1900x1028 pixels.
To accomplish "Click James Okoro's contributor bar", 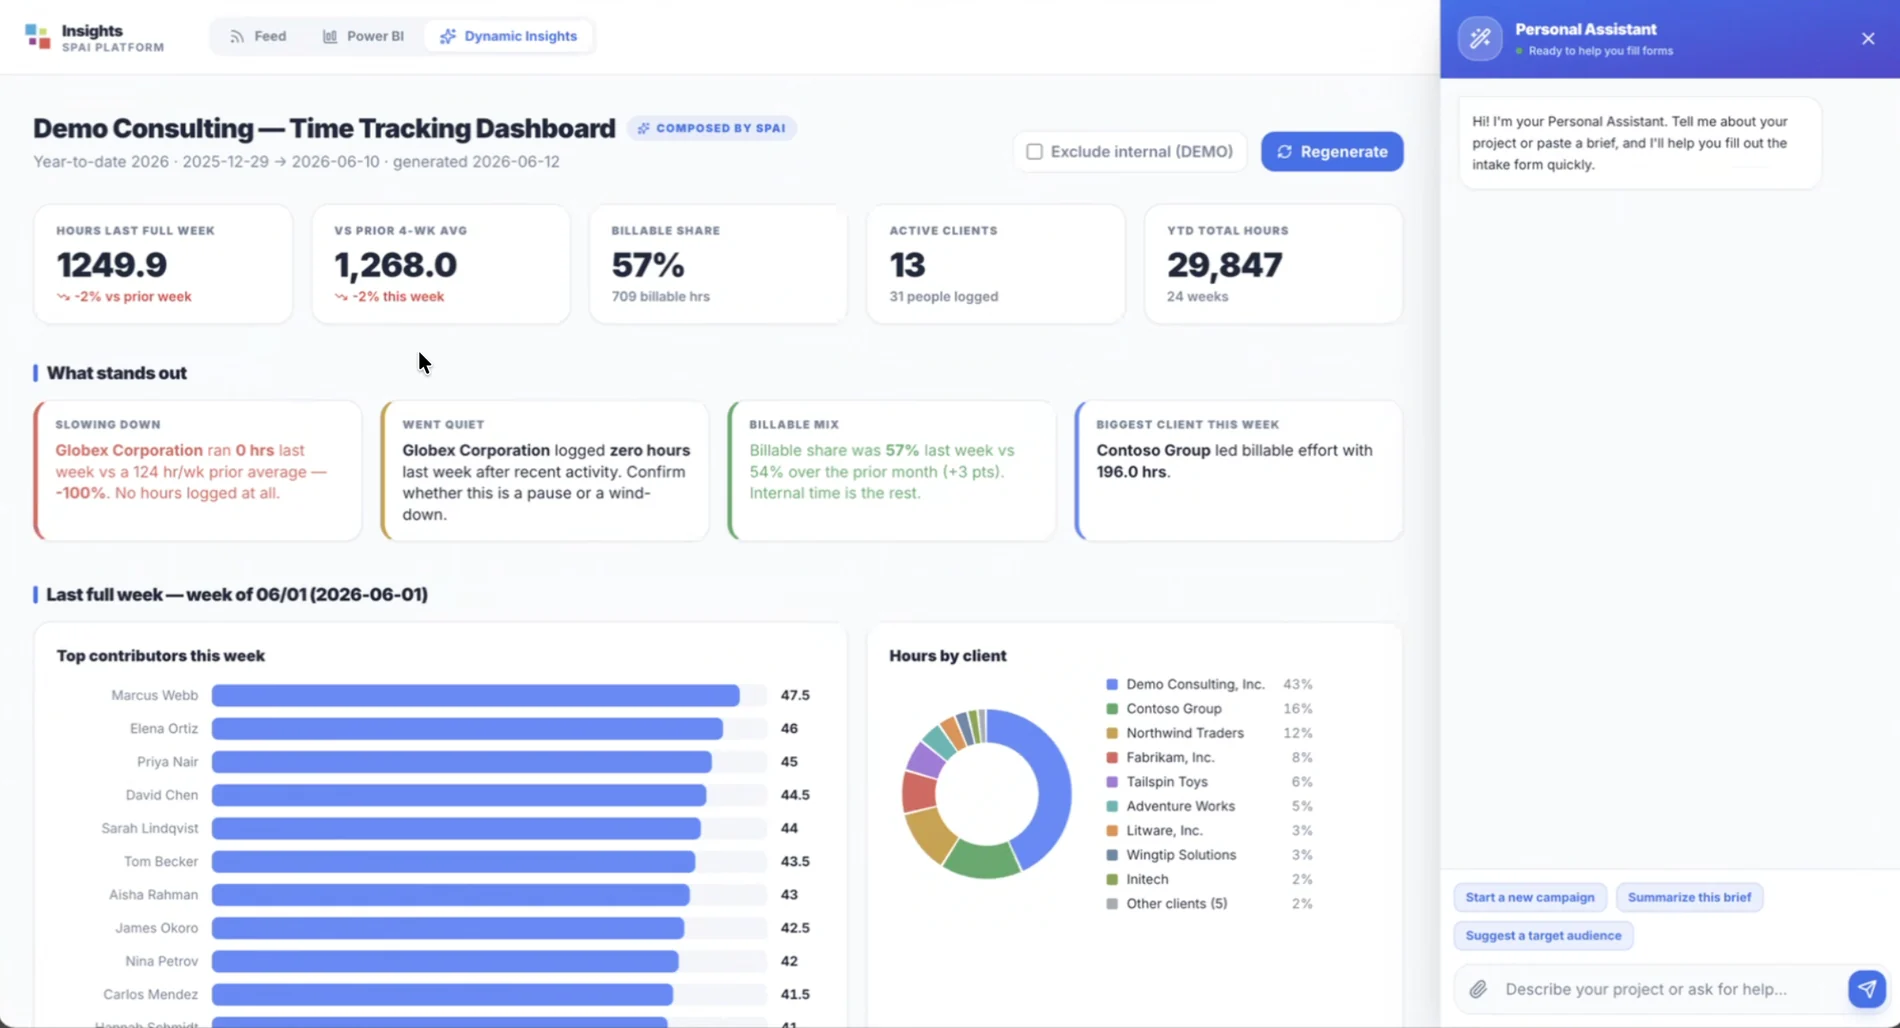I will (x=448, y=928).
